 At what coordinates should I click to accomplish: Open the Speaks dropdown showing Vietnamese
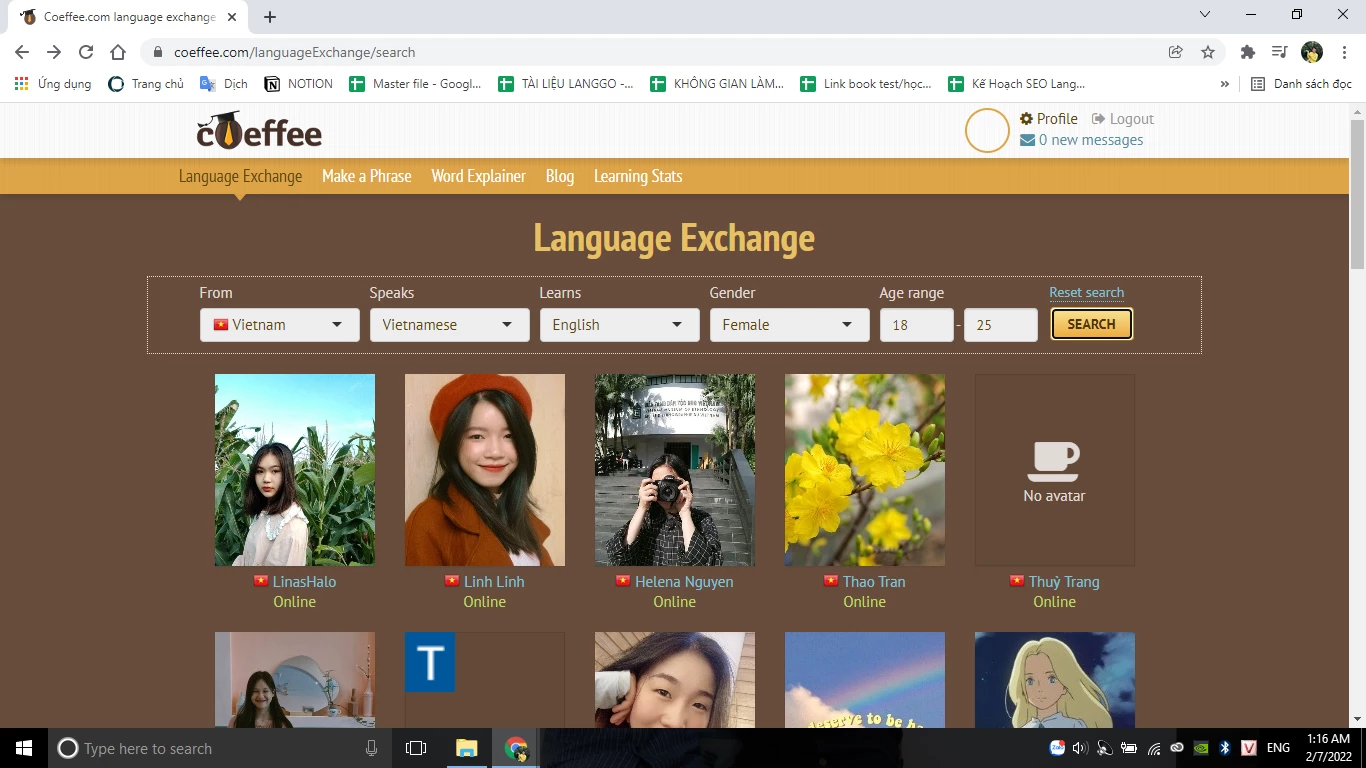point(450,325)
